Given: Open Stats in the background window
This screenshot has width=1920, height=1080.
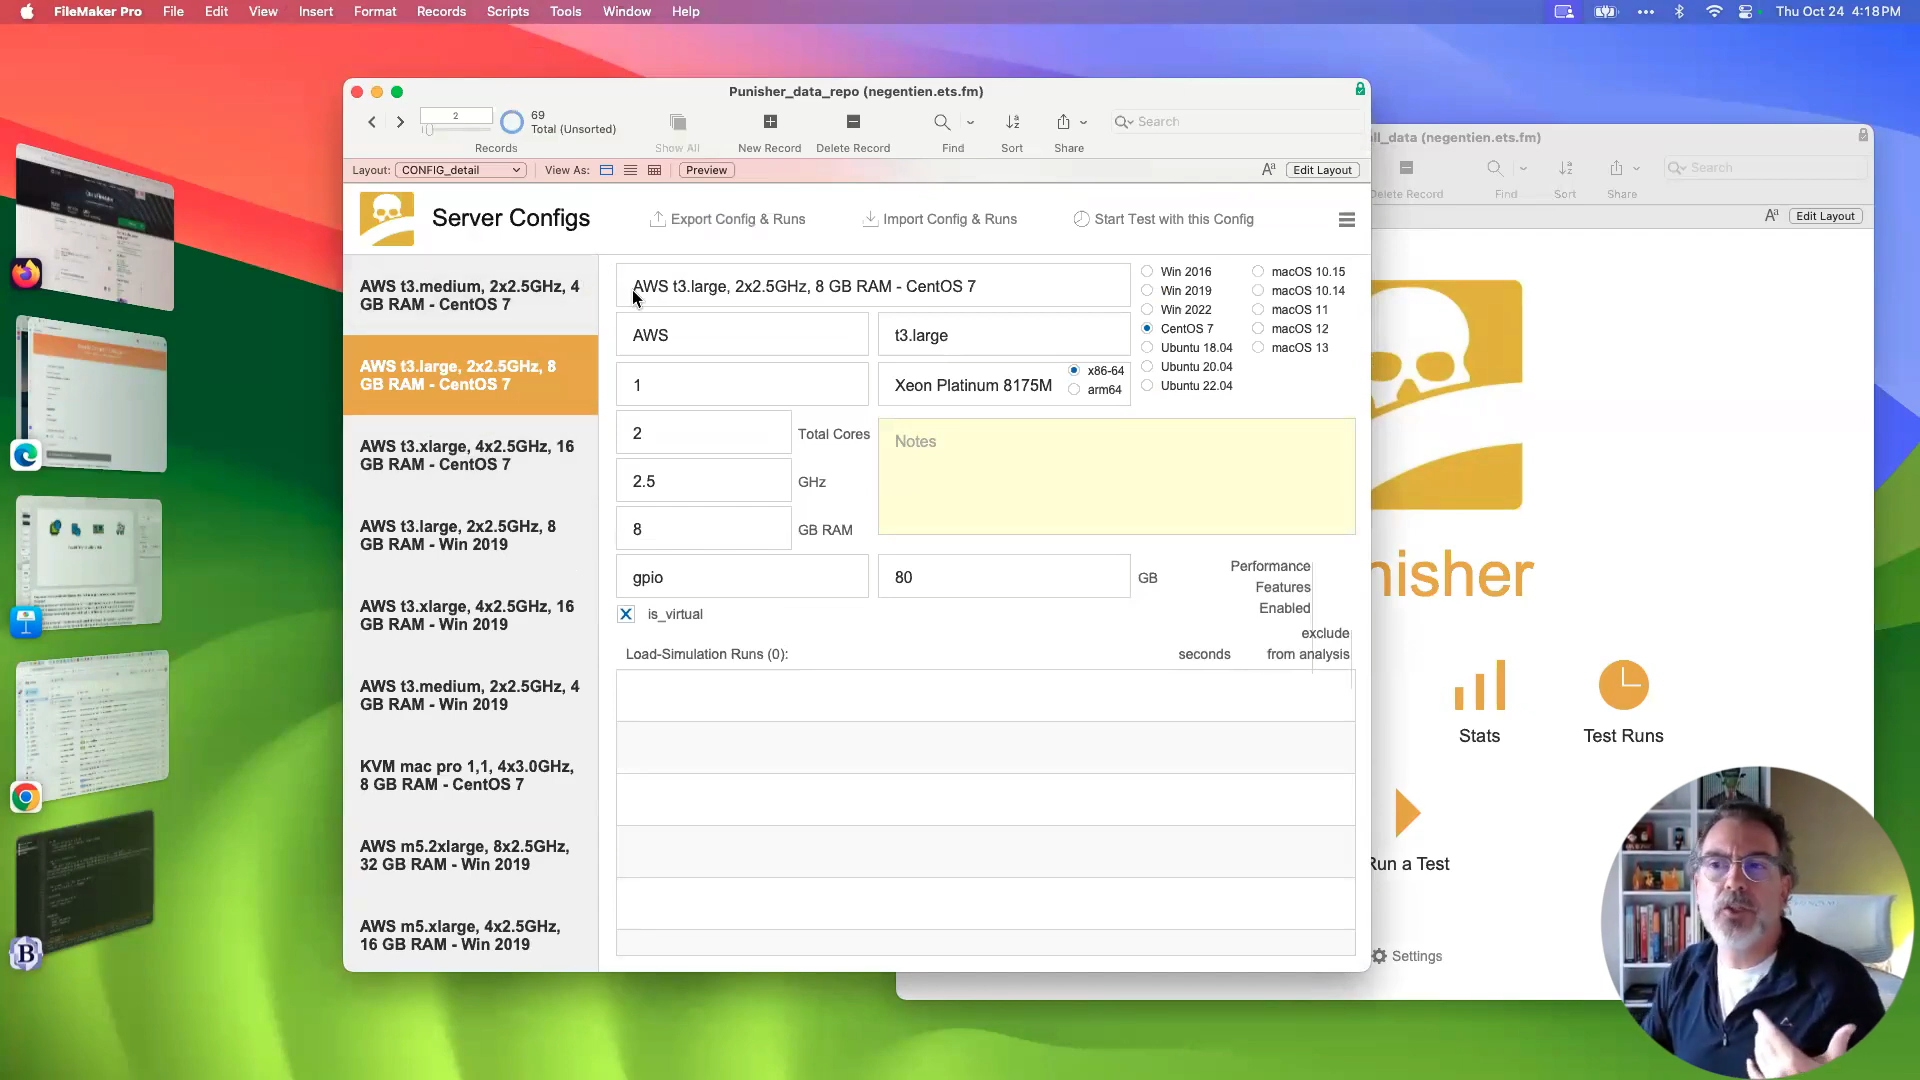Looking at the screenshot, I should tap(1479, 702).
